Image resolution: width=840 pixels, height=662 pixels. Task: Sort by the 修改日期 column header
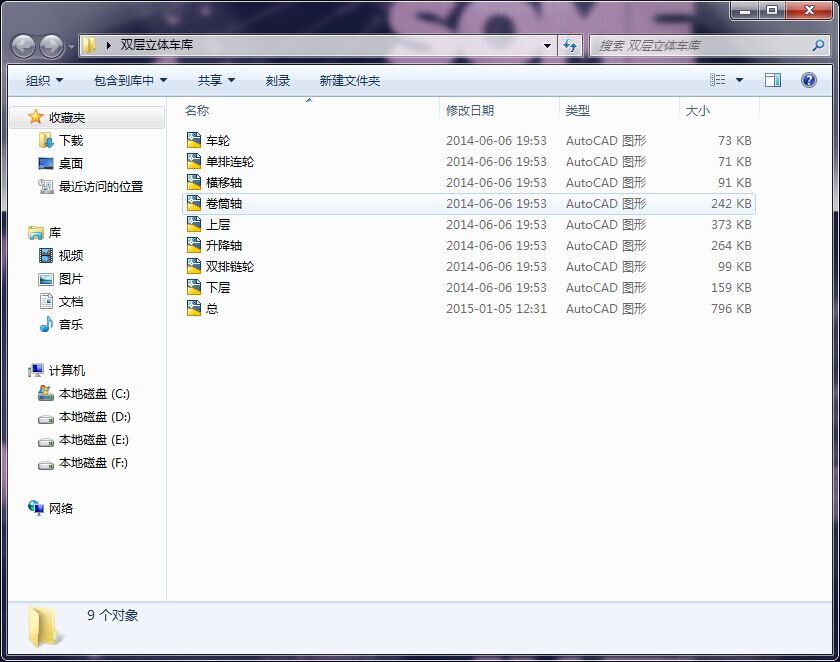pyautogui.click(x=499, y=110)
